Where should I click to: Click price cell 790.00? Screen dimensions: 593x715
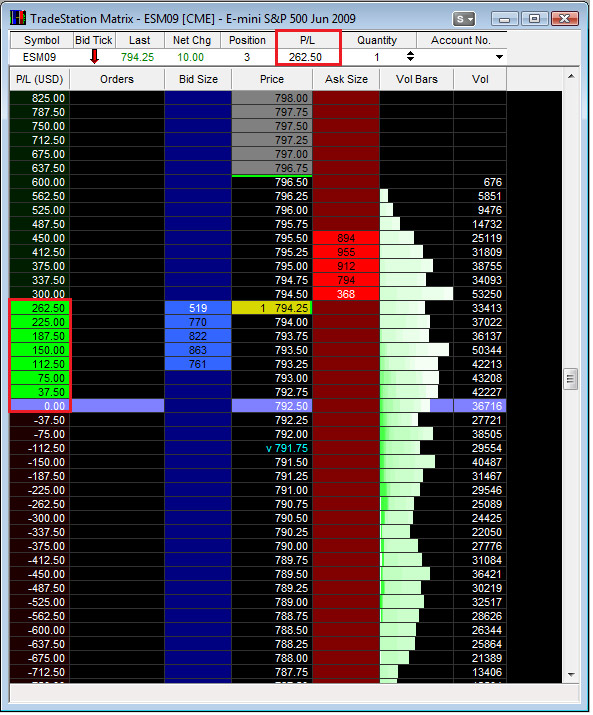pos(272,546)
